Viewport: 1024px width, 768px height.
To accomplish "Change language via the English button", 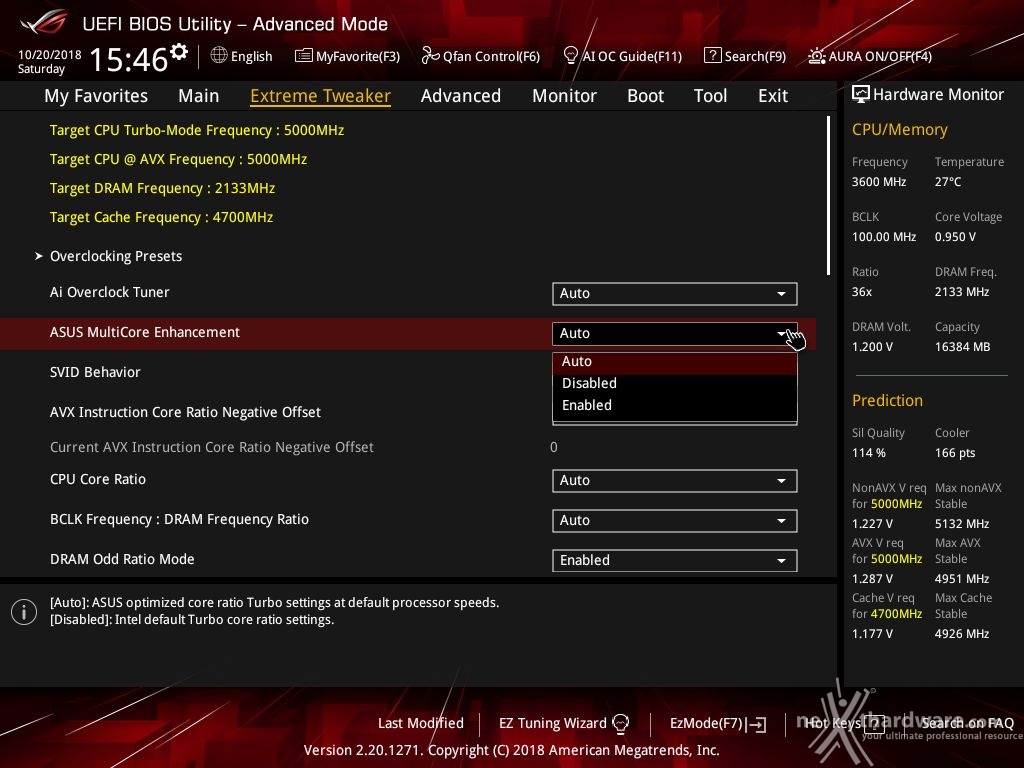I will pyautogui.click(x=242, y=56).
